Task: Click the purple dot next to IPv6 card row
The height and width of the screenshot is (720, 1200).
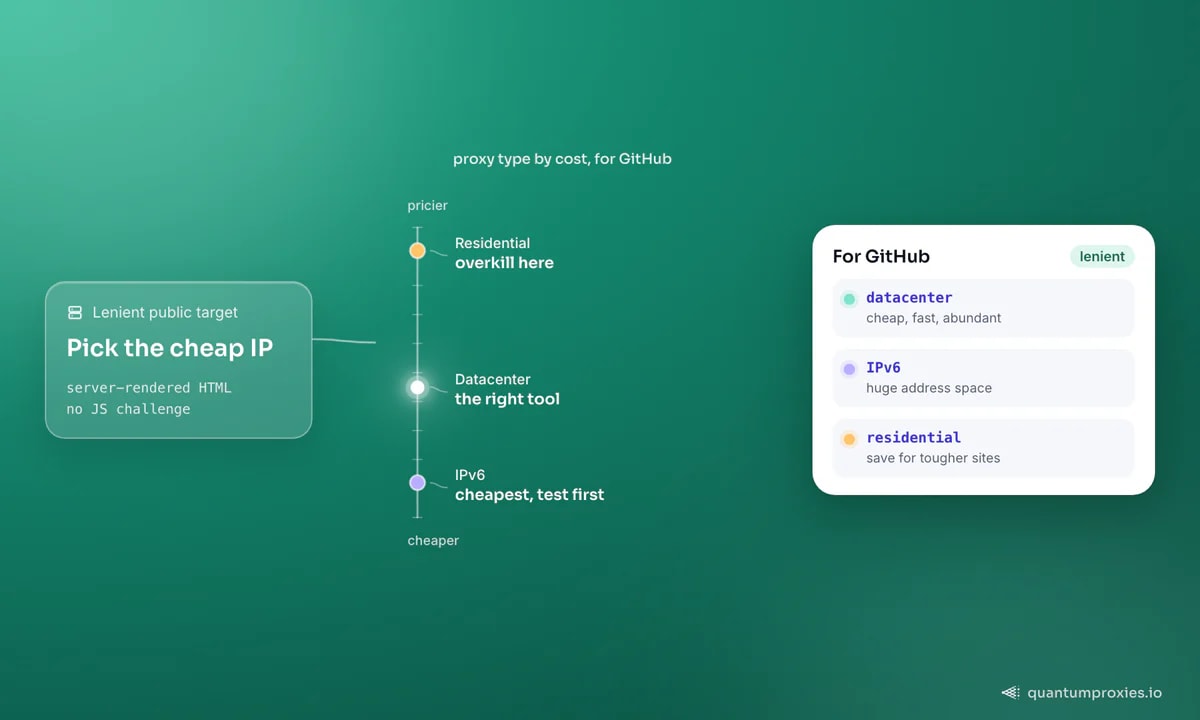Action: [849, 369]
